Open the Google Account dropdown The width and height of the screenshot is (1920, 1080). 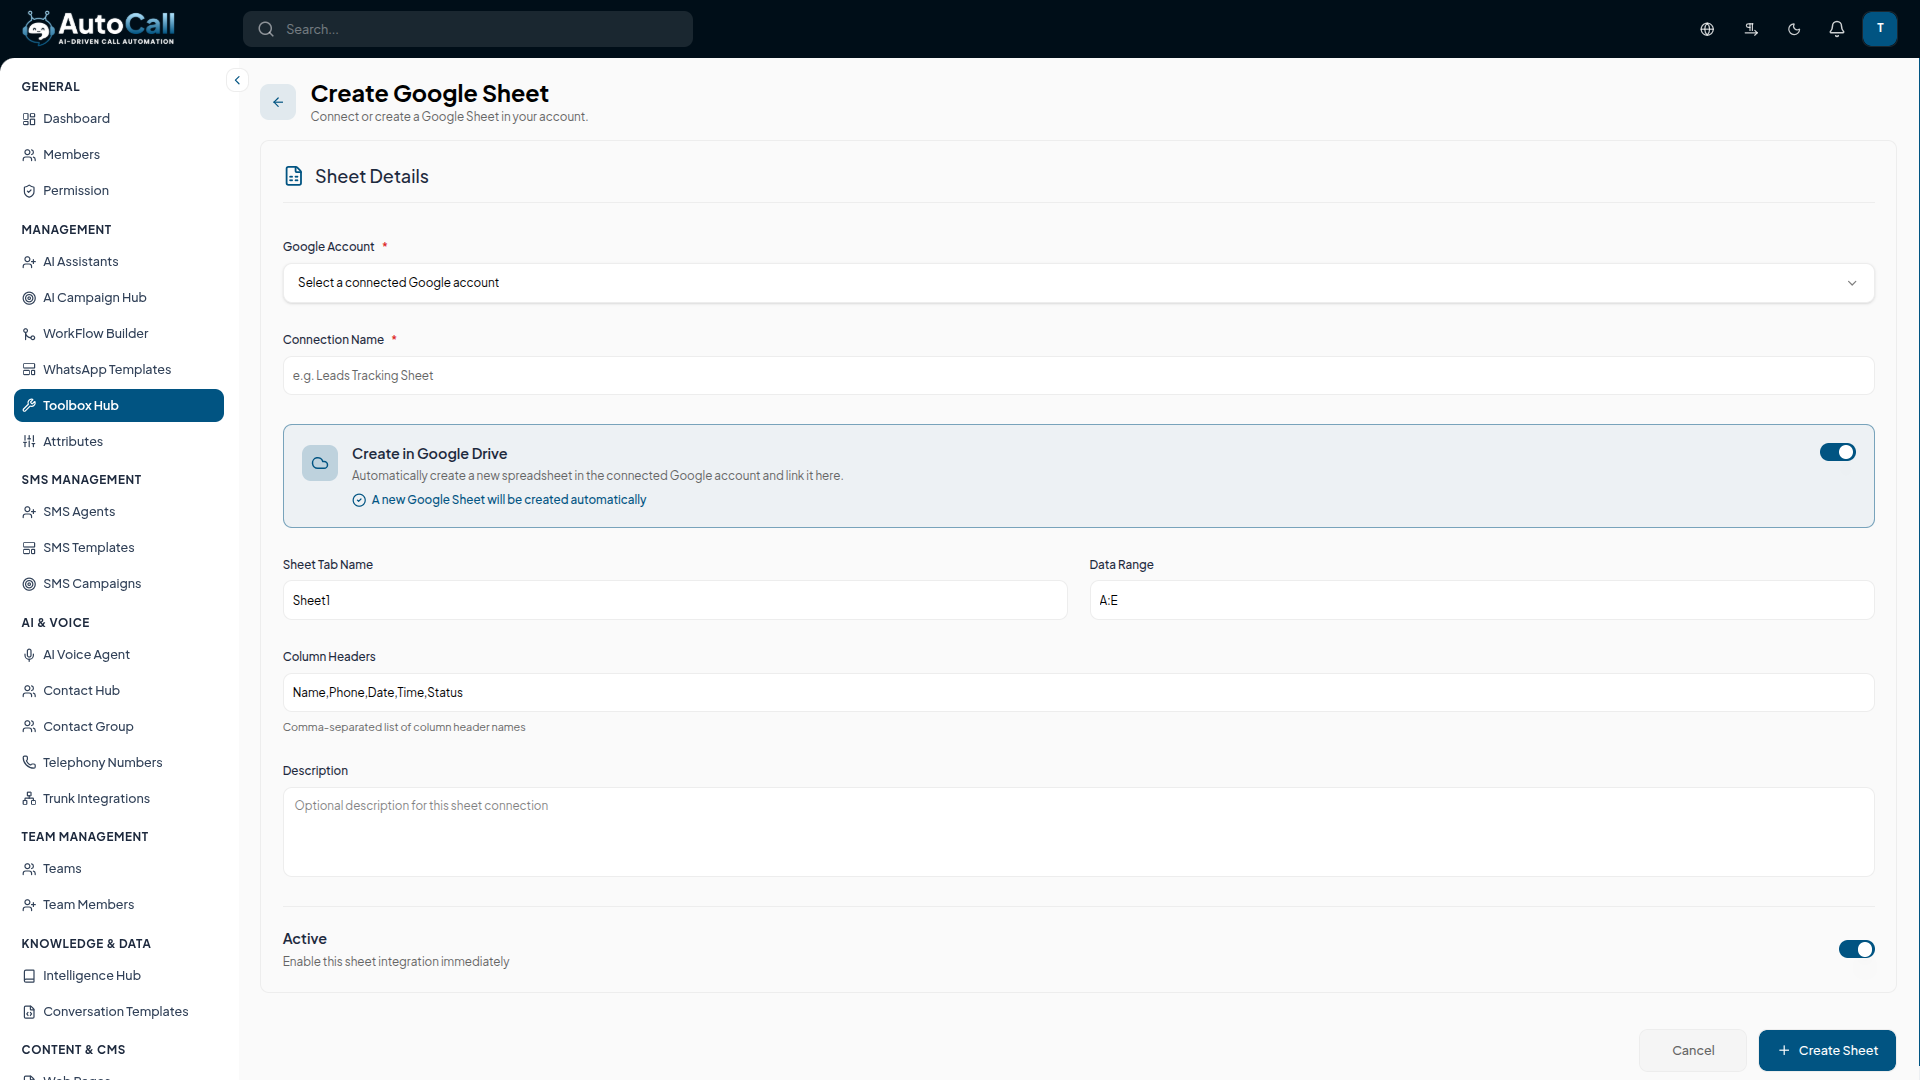1078,283
